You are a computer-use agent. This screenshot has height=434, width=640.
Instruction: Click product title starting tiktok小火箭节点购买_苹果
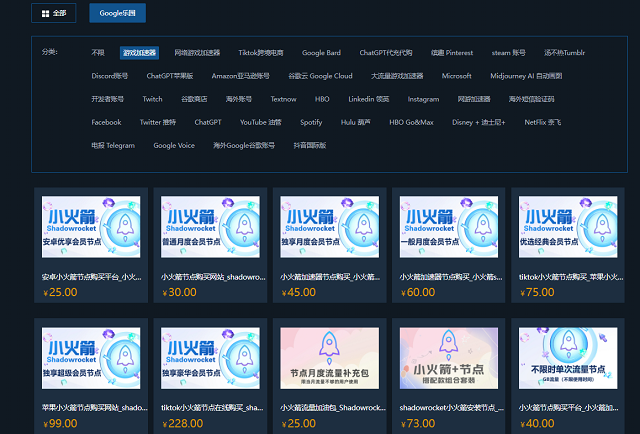(571, 277)
